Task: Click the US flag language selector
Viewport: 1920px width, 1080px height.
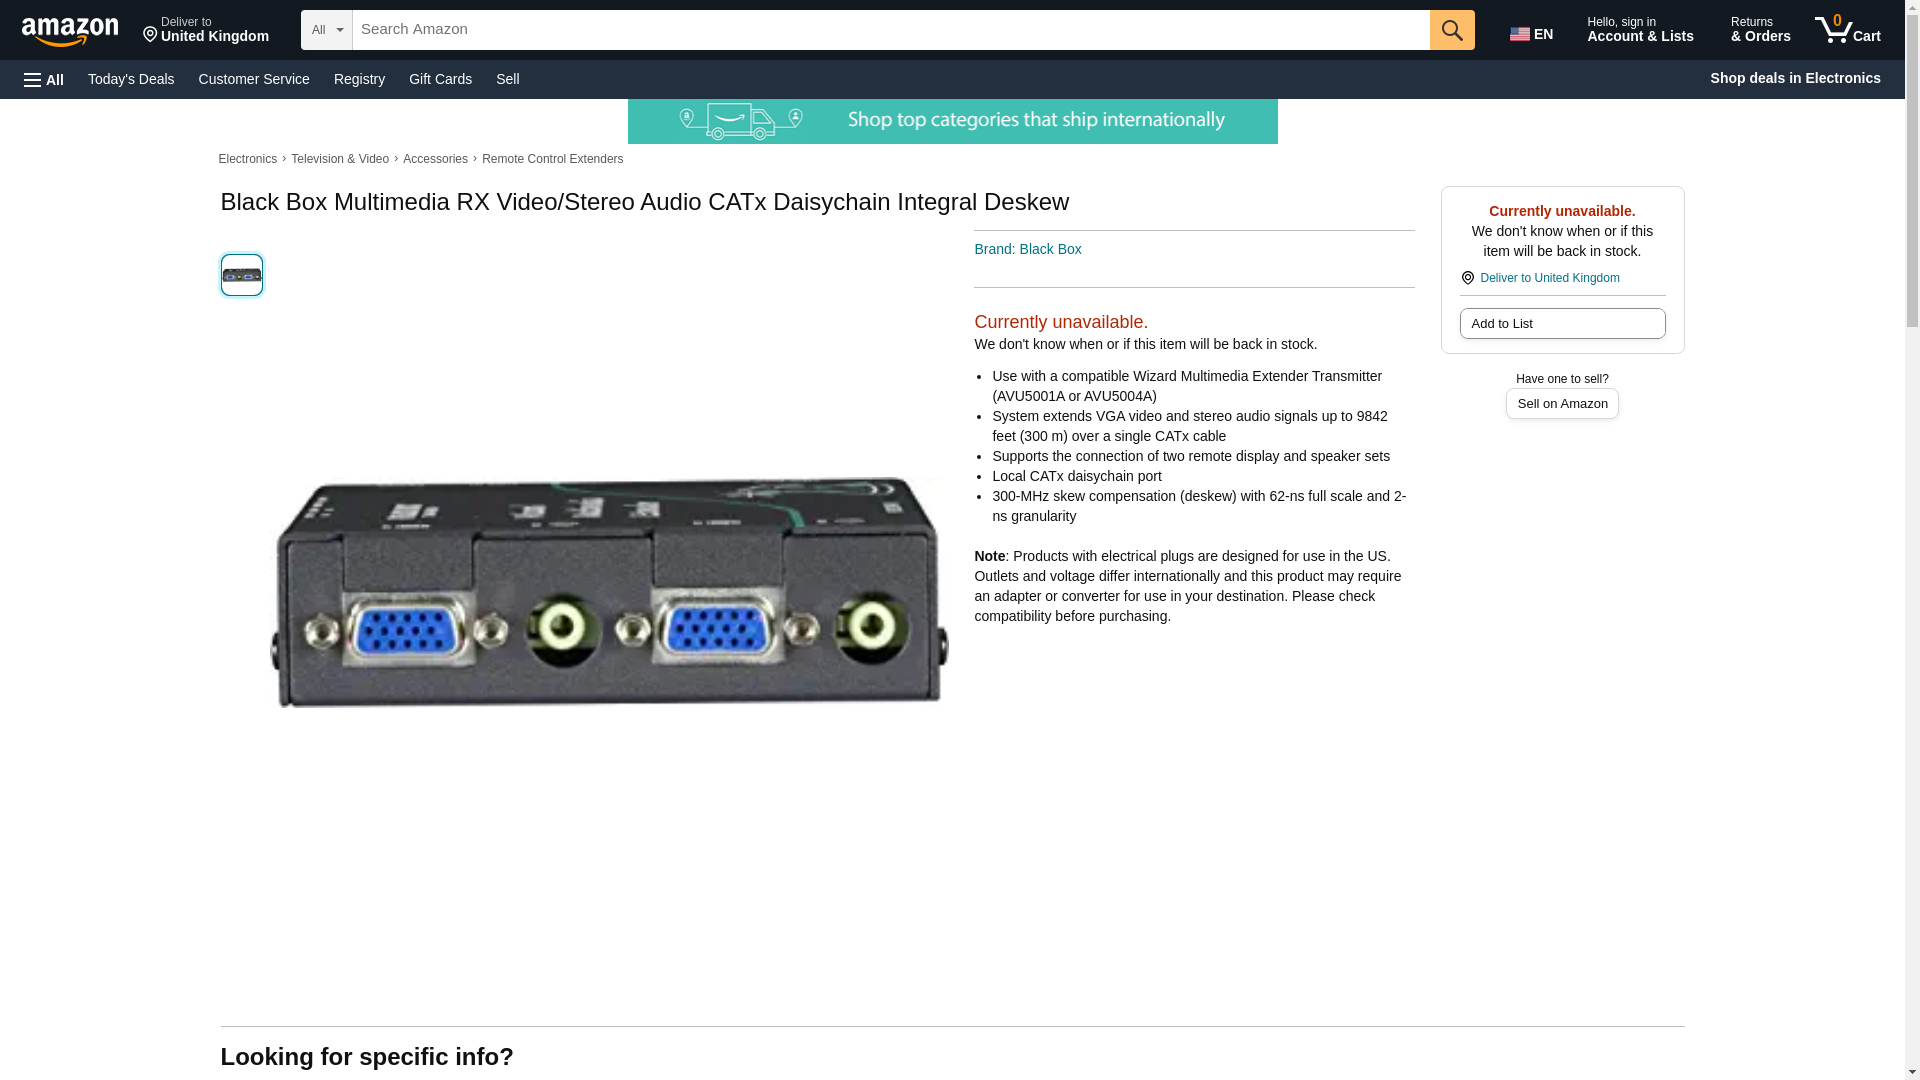Action: coord(1531,34)
